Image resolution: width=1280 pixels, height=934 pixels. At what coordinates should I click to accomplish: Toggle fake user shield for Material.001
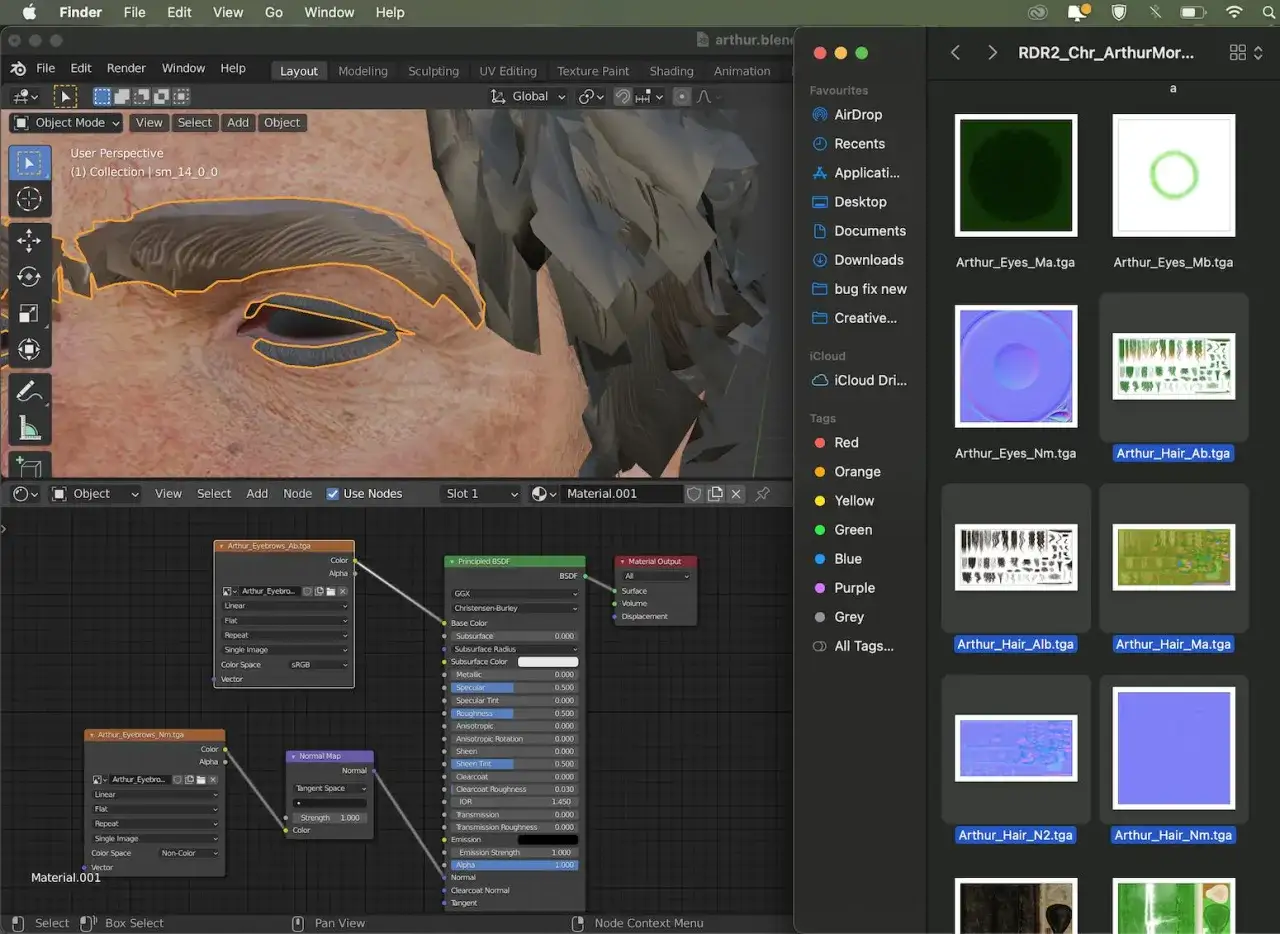[694, 494]
